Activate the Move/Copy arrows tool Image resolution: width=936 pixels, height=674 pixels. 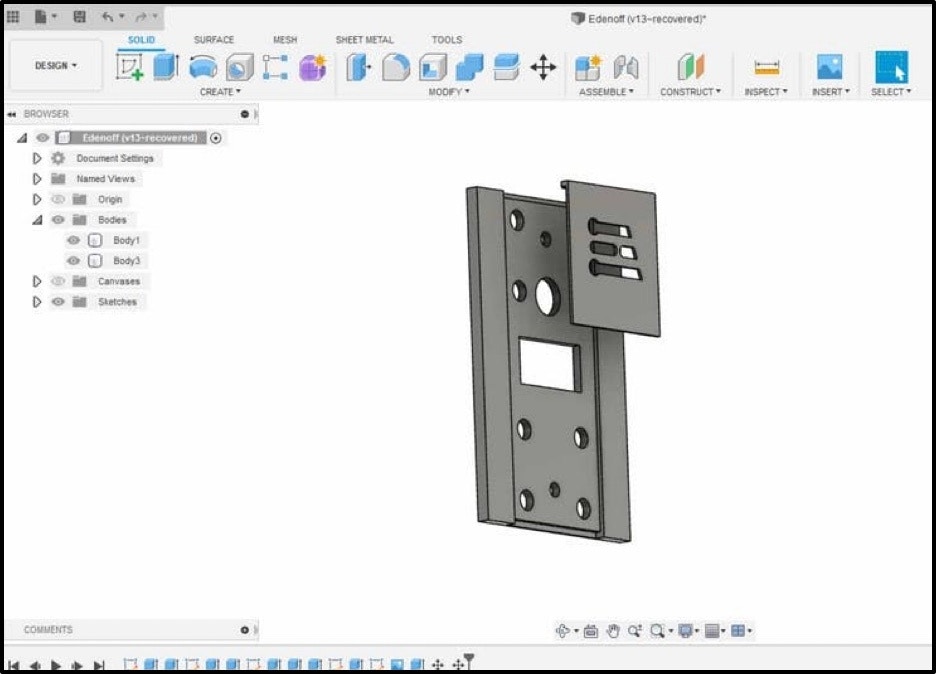click(x=543, y=67)
